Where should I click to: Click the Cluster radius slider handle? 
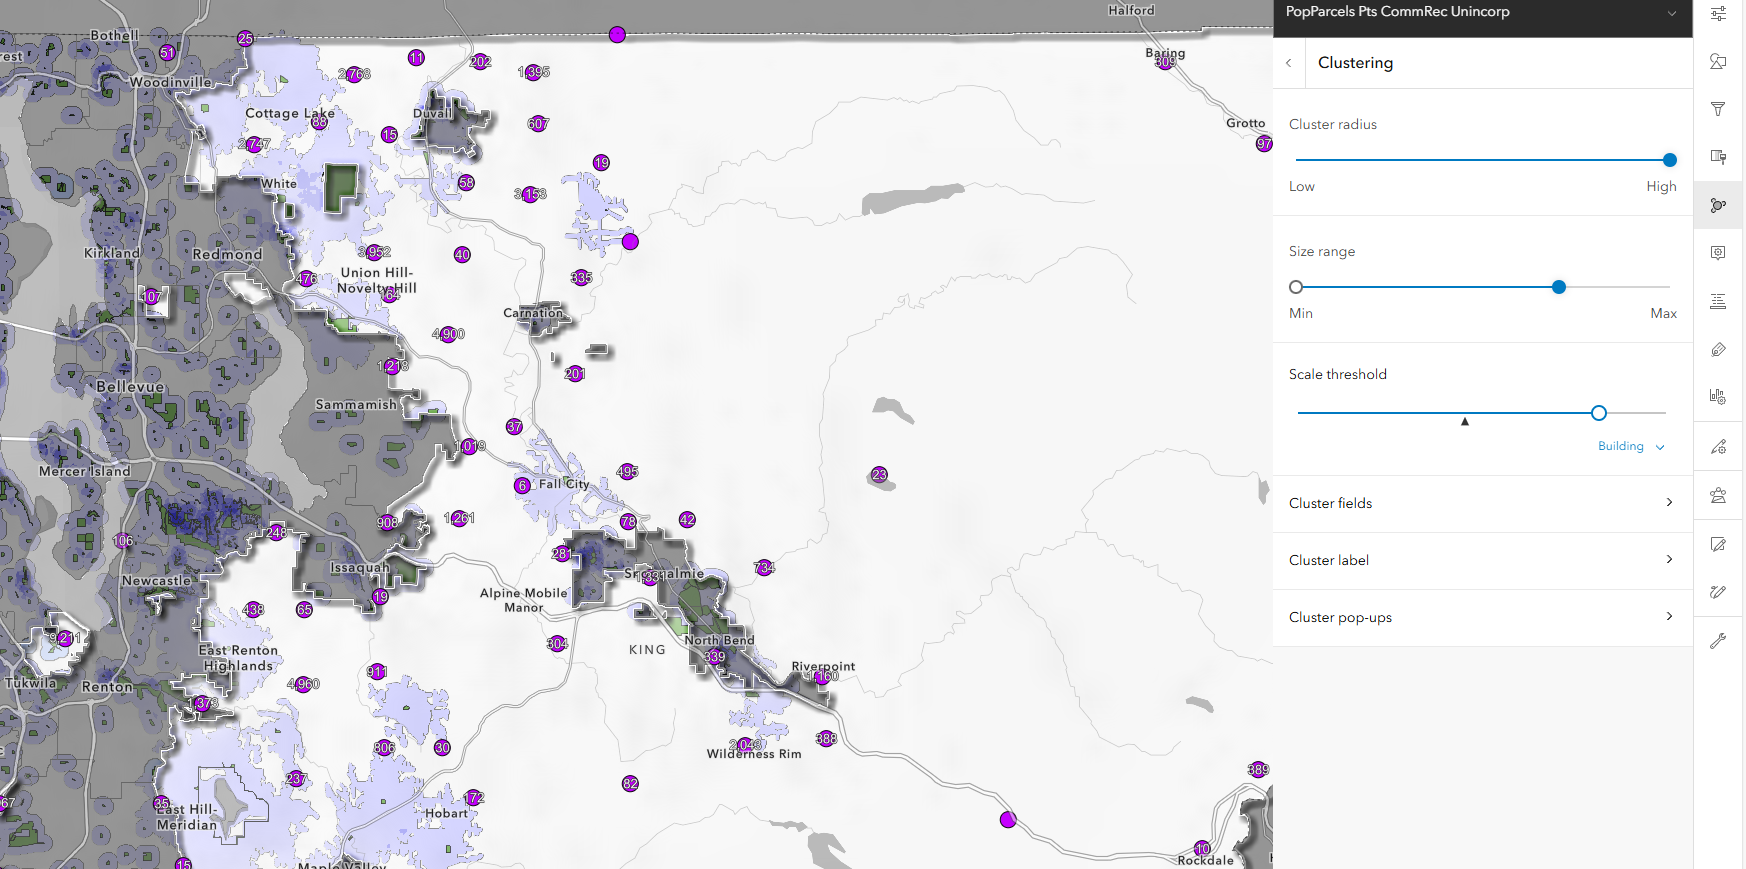1669,160
